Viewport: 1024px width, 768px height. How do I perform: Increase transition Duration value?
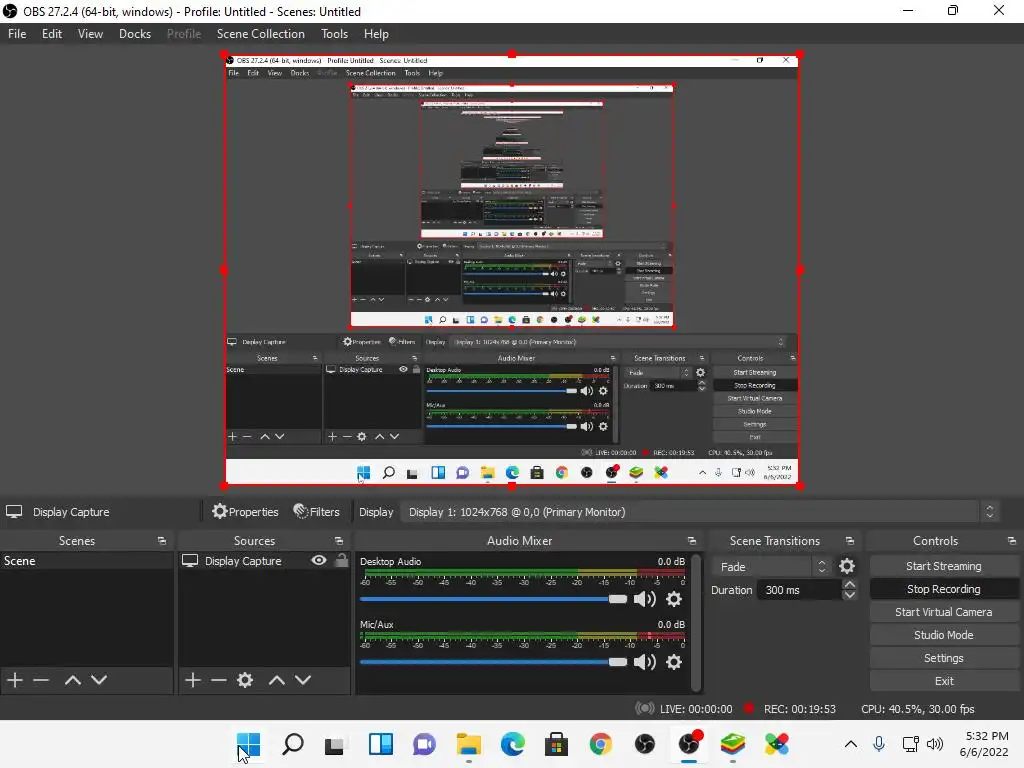[x=850, y=584]
